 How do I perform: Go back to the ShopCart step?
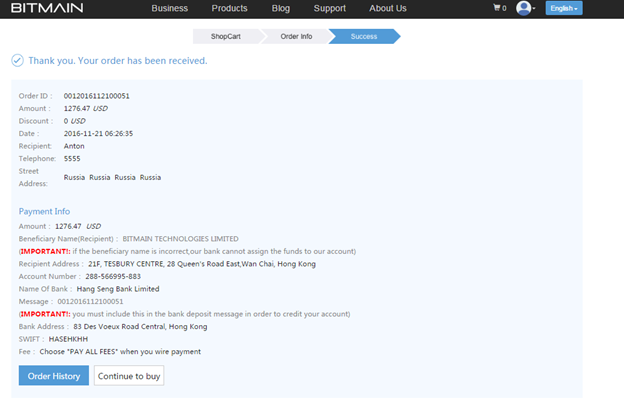click(x=225, y=36)
